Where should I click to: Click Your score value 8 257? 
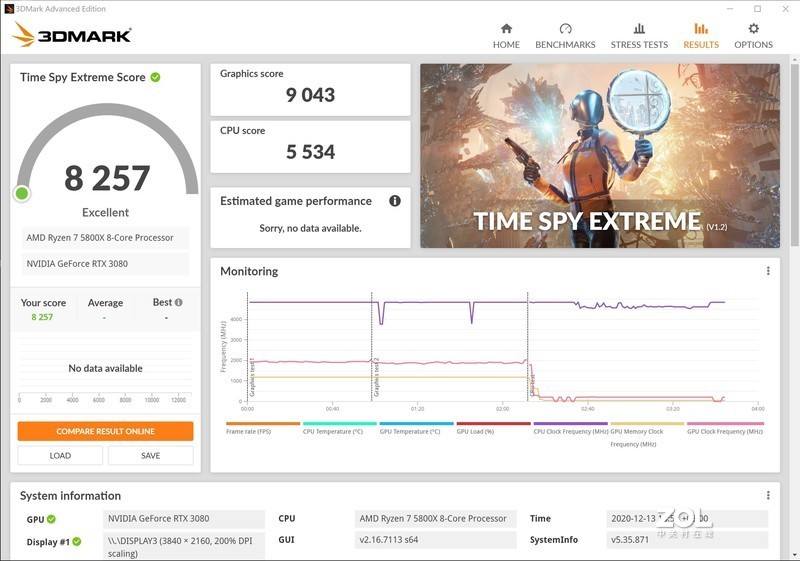[42, 317]
